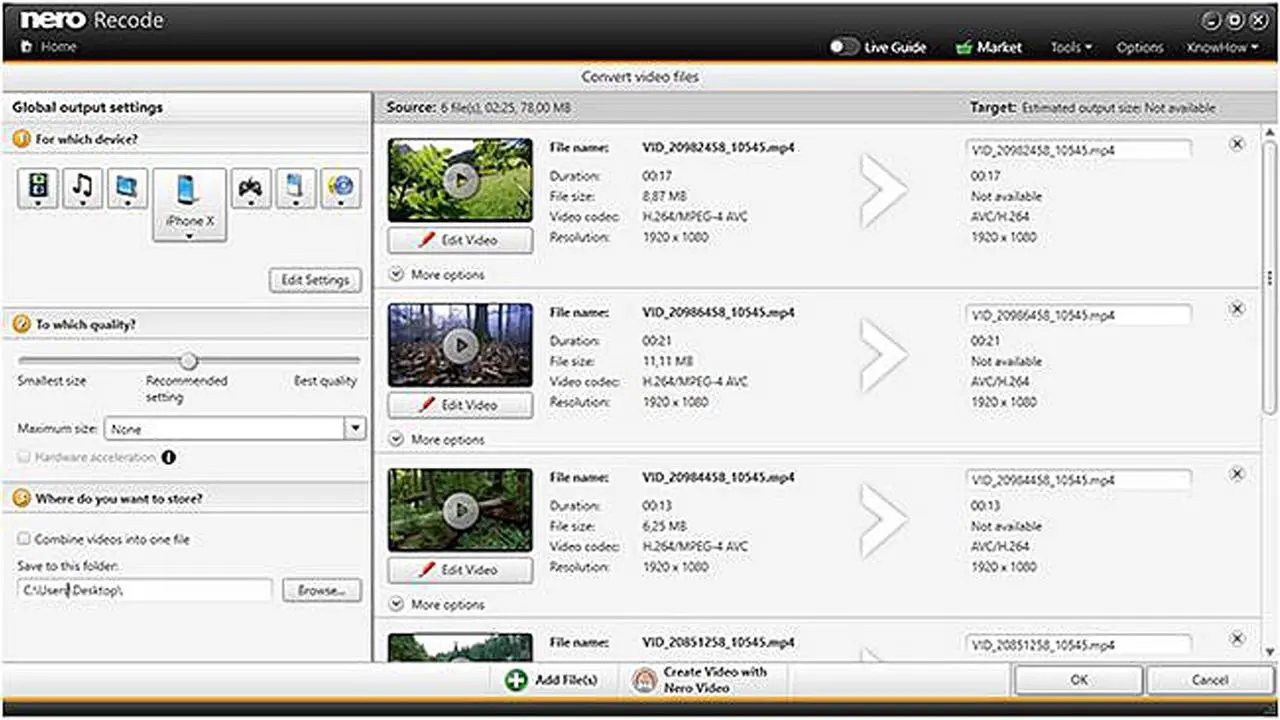Click the Save to this folder path field

point(145,590)
